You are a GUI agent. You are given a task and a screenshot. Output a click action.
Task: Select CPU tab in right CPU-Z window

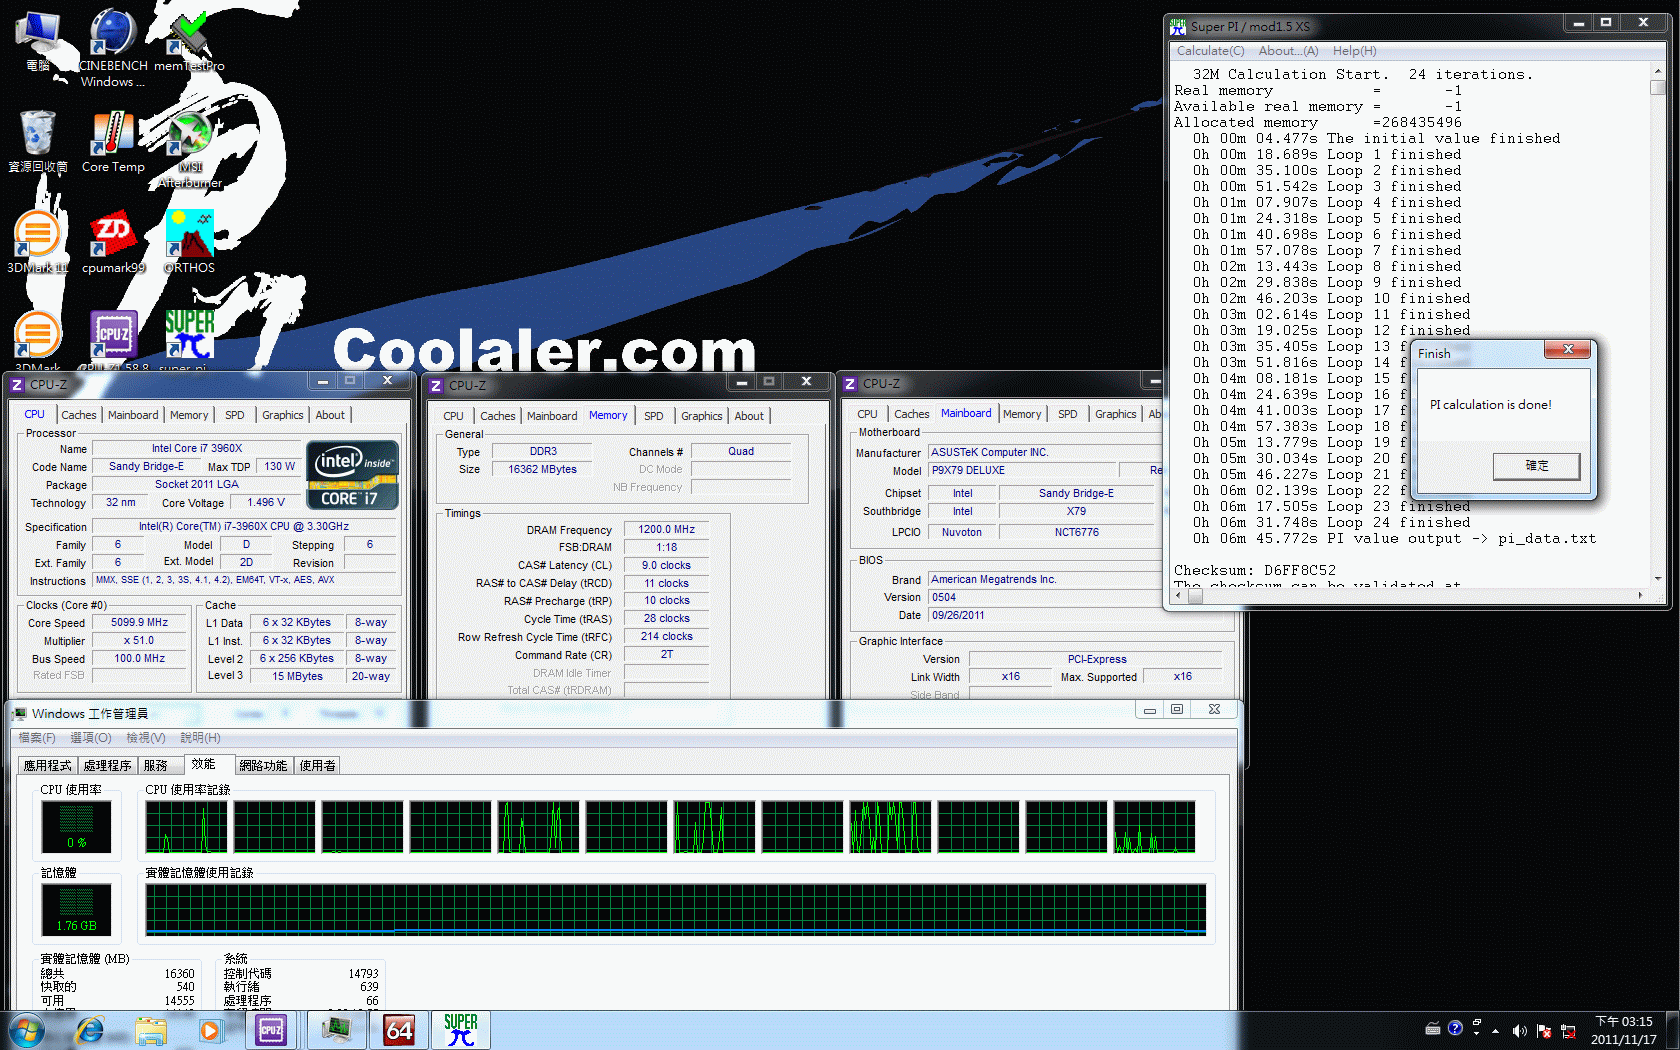tap(867, 414)
